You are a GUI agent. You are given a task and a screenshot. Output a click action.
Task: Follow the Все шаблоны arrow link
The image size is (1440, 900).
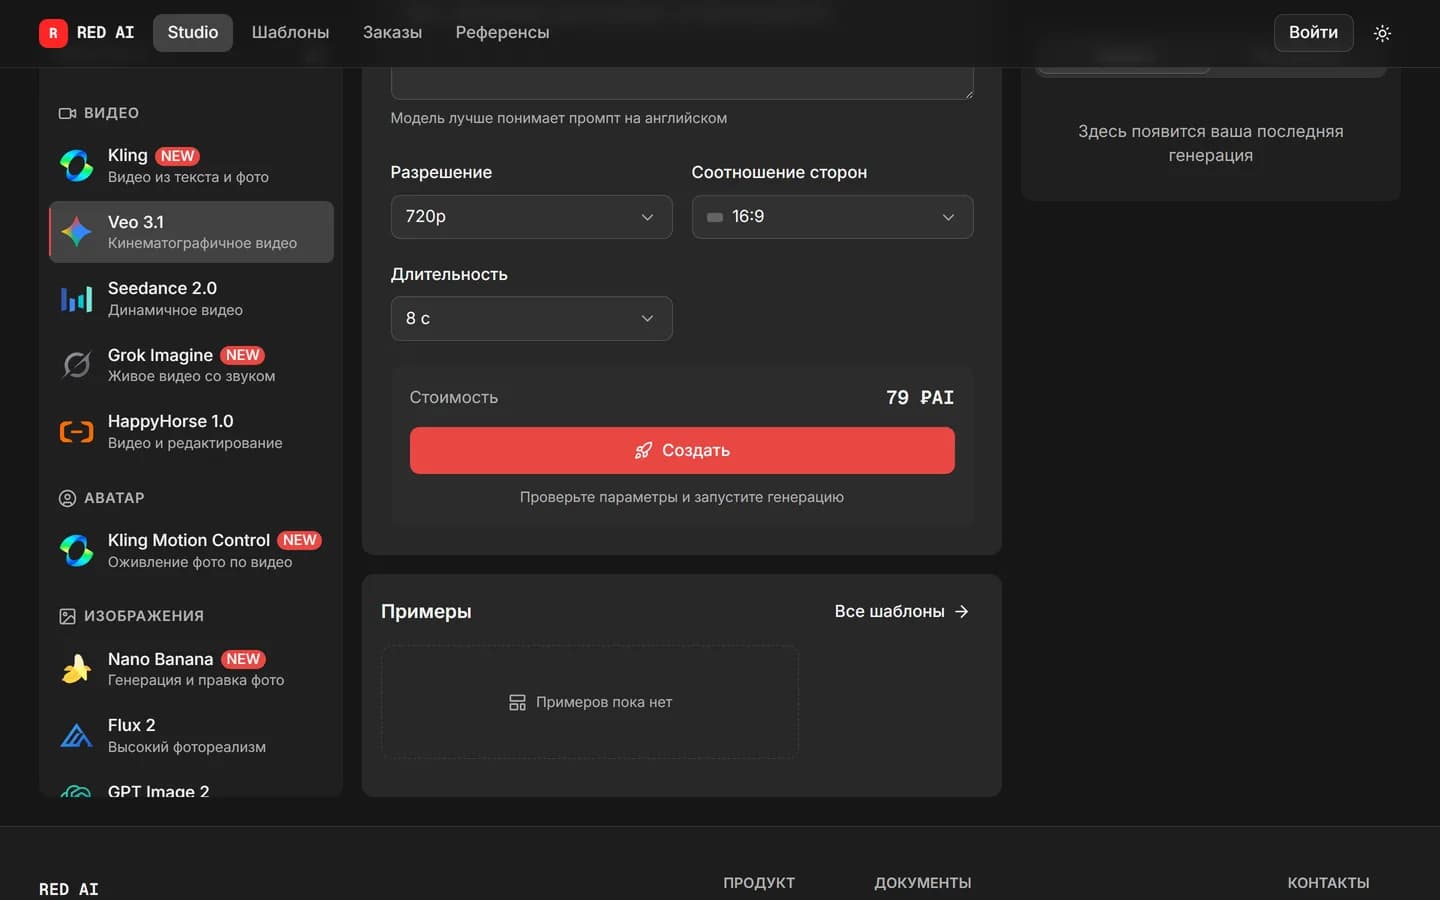pos(901,611)
